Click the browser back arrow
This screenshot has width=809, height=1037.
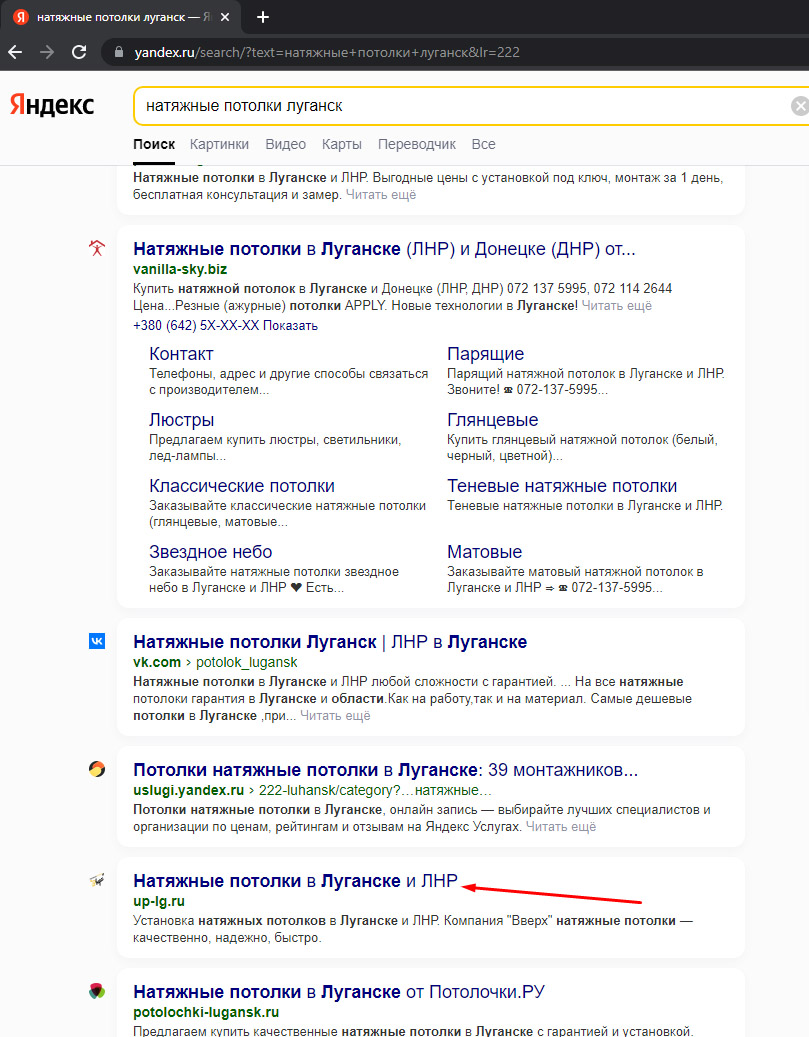click(15, 52)
